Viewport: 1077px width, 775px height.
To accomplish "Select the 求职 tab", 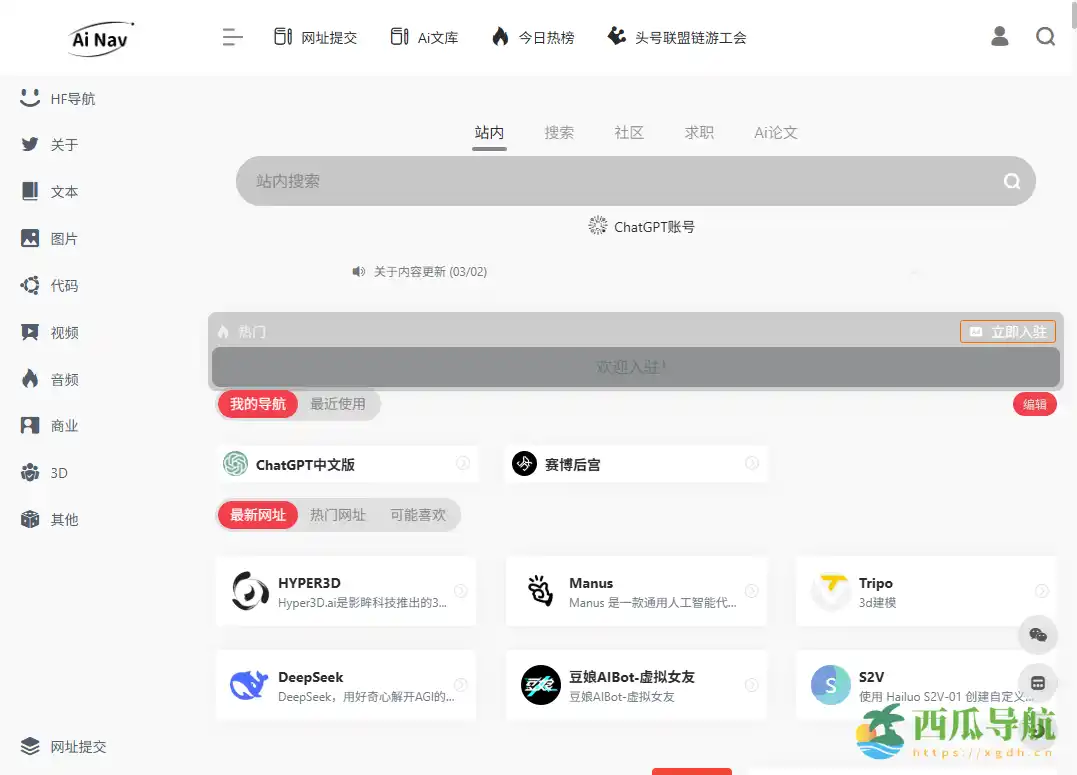I will point(699,131).
